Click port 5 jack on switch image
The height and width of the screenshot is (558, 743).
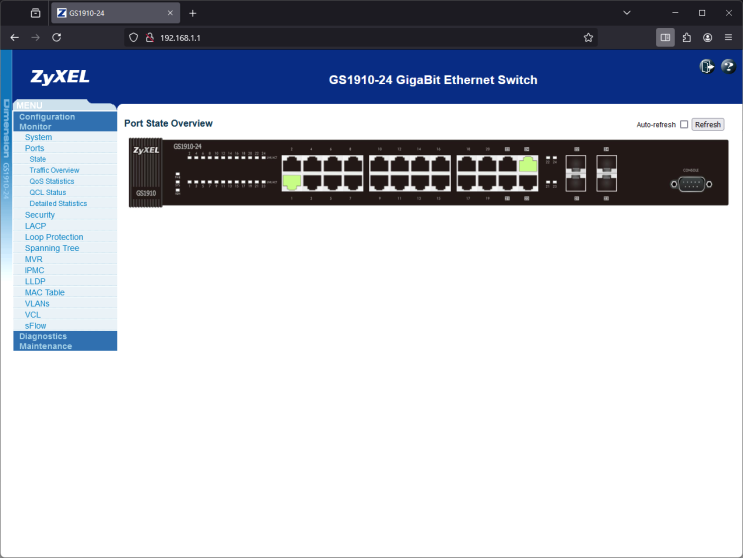[332, 182]
